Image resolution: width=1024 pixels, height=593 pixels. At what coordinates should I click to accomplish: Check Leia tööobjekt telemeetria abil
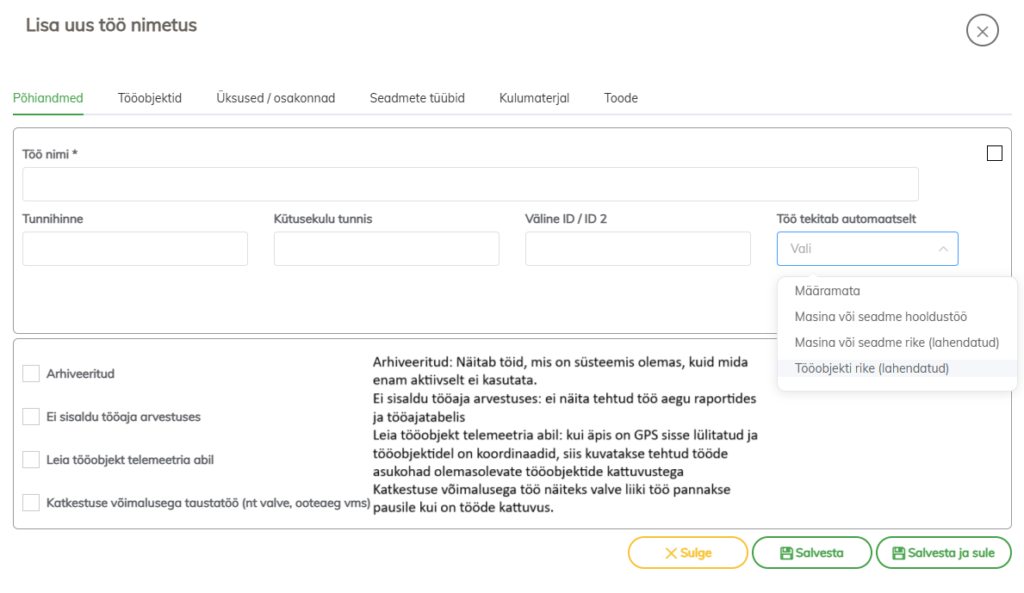tap(31, 460)
